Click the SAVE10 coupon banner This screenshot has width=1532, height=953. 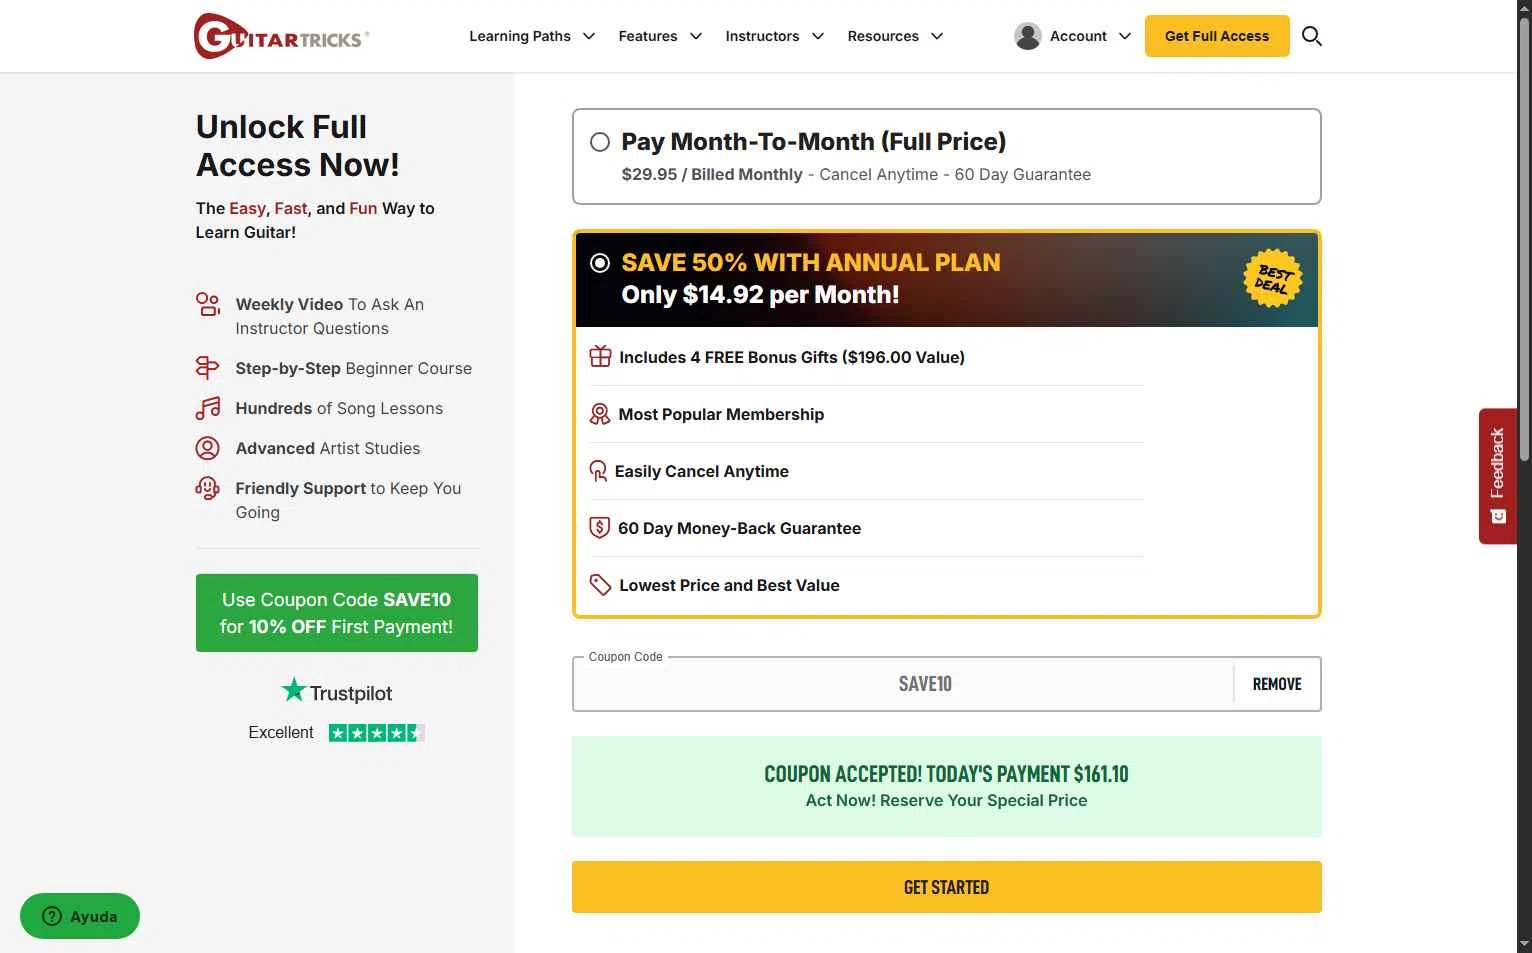(337, 613)
